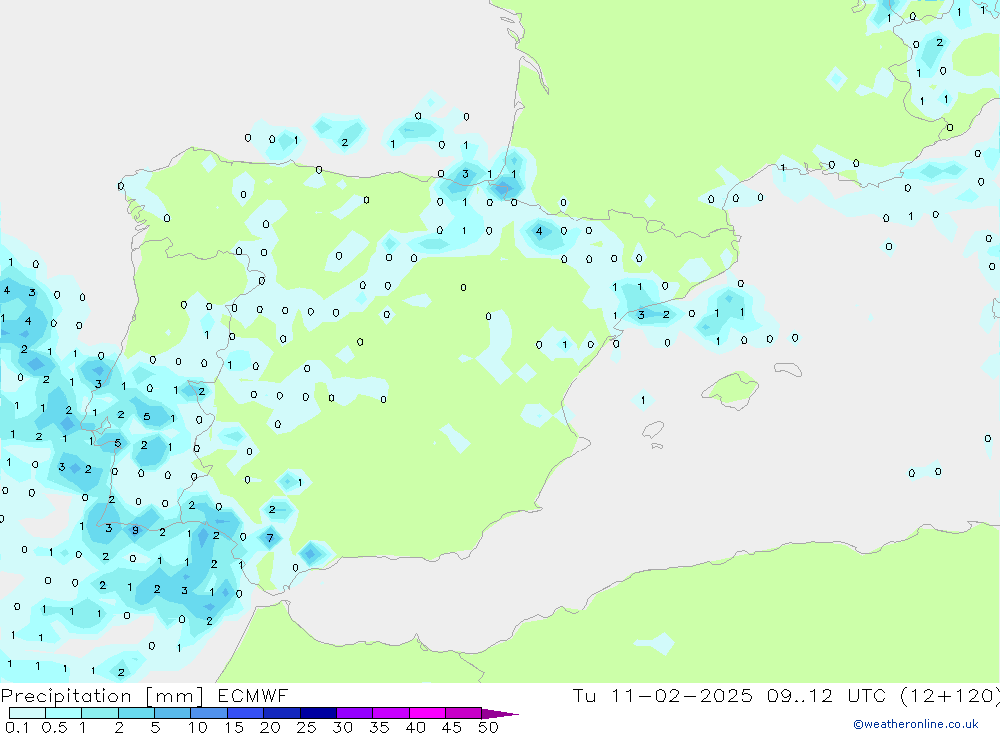Click the legend label '25'
This screenshot has height=733, width=1000.
(306, 727)
